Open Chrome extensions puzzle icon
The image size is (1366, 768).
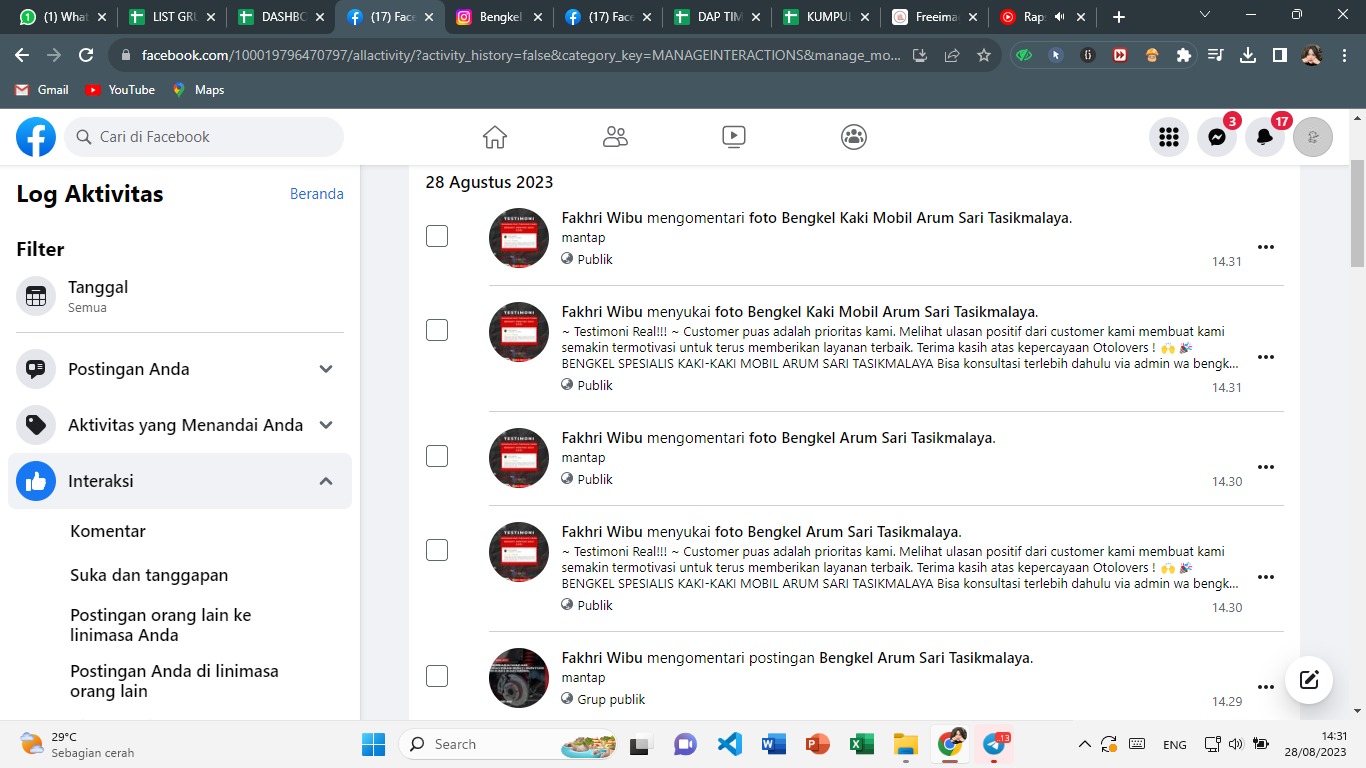[1184, 56]
